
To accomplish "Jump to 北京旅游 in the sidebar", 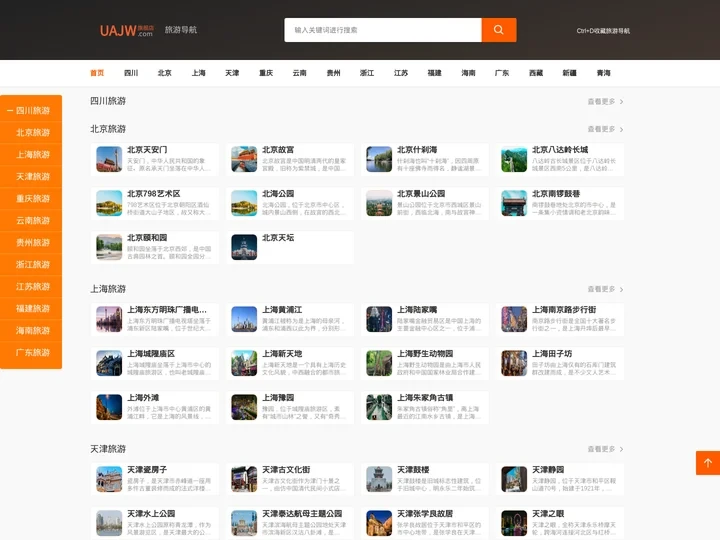I will coord(31,133).
